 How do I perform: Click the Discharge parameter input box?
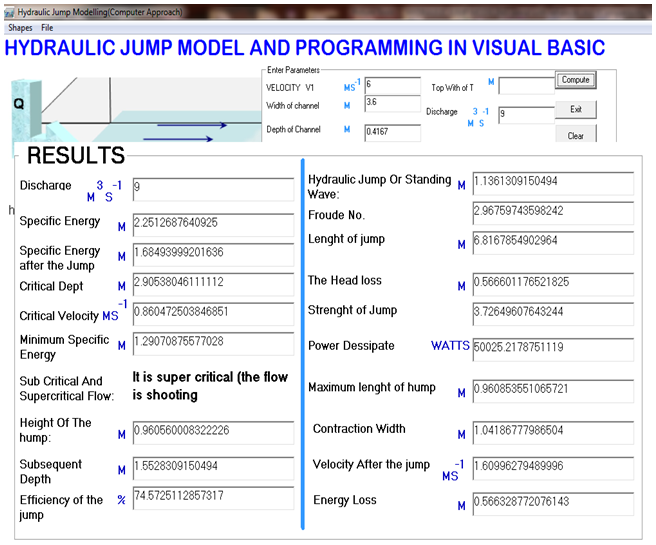coord(524,115)
